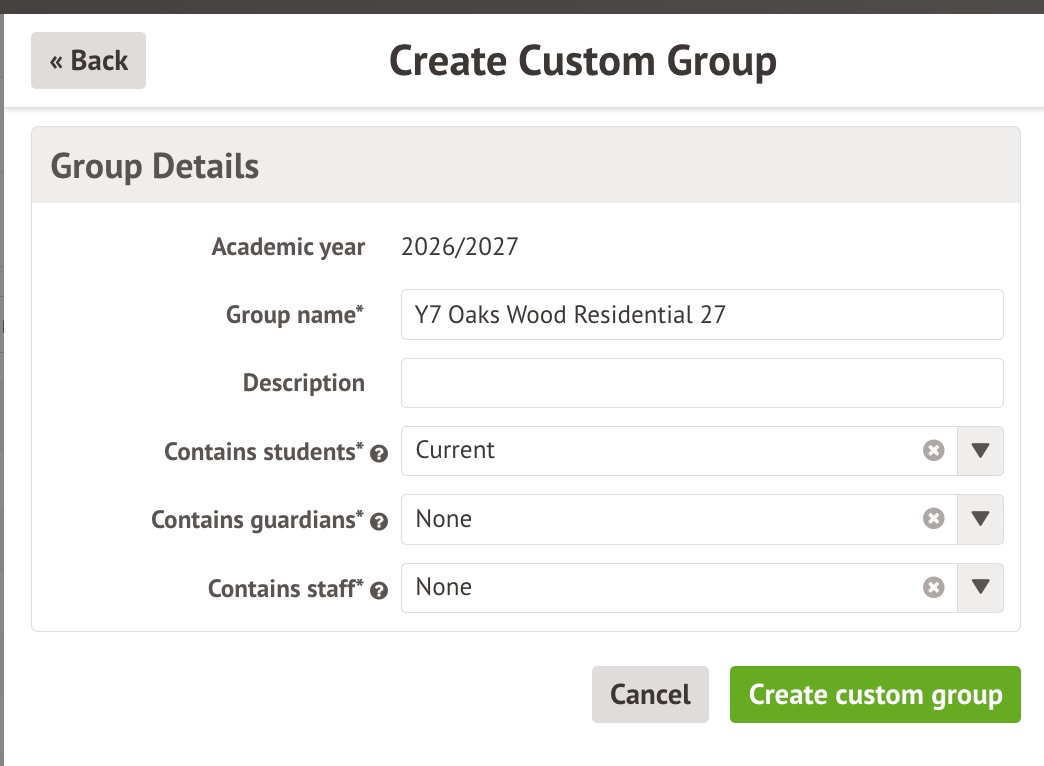This screenshot has height=766, width=1044.
Task: Clear the Contains guardians selection
Action: click(933, 519)
